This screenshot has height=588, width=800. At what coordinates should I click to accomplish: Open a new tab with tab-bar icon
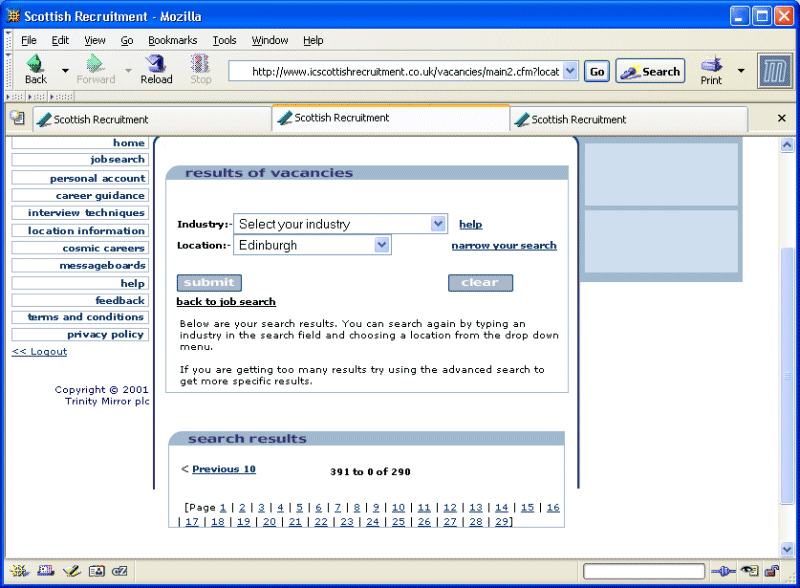pyautogui.click(x=17, y=118)
